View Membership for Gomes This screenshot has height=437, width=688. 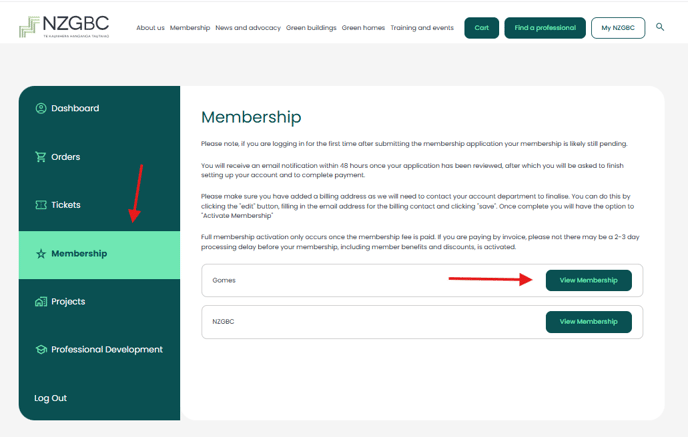(588, 281)
